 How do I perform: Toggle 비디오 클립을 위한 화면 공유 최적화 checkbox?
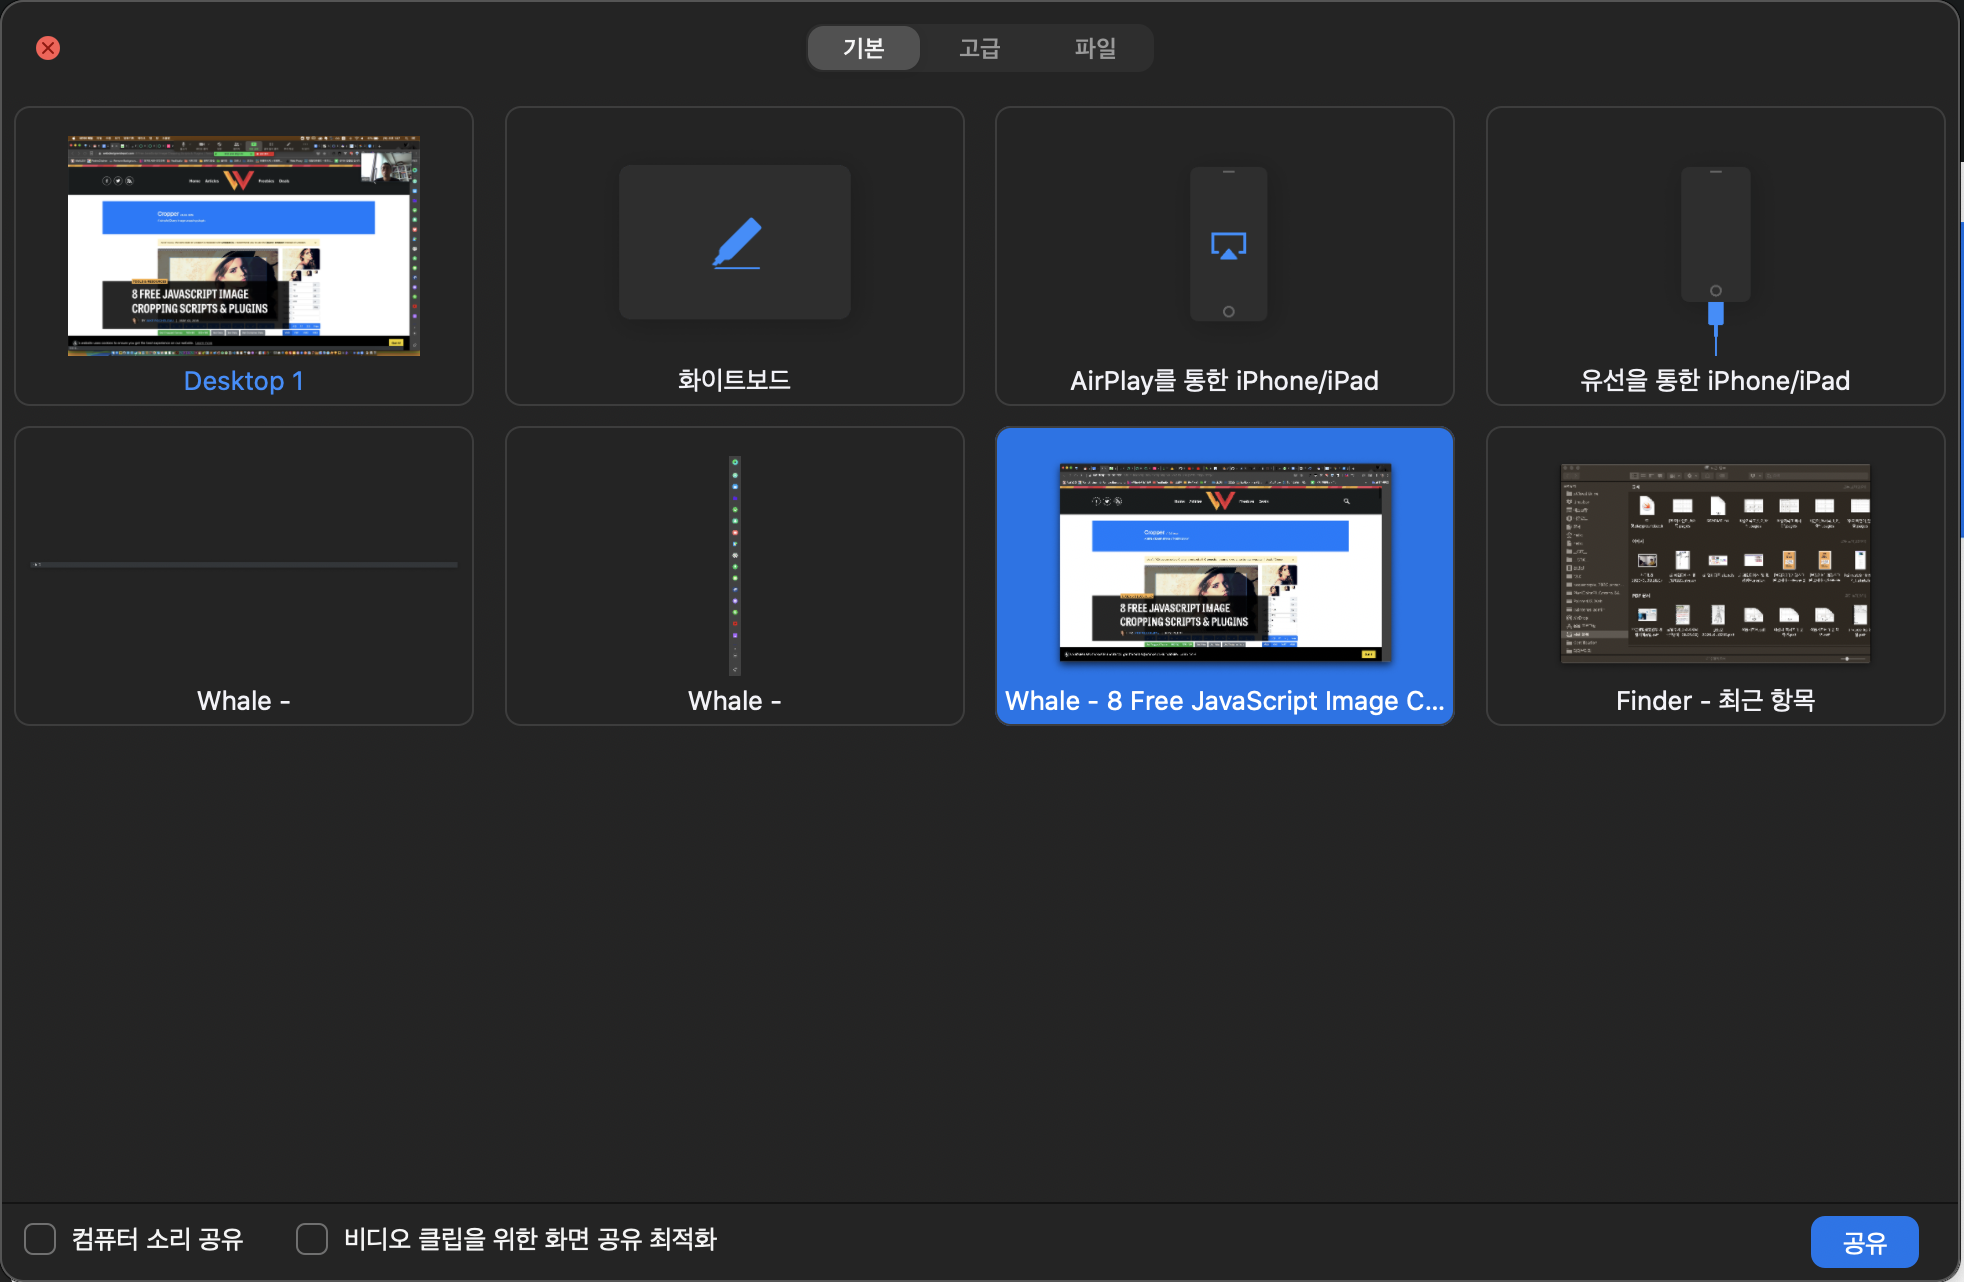(x=312, y=1239)
